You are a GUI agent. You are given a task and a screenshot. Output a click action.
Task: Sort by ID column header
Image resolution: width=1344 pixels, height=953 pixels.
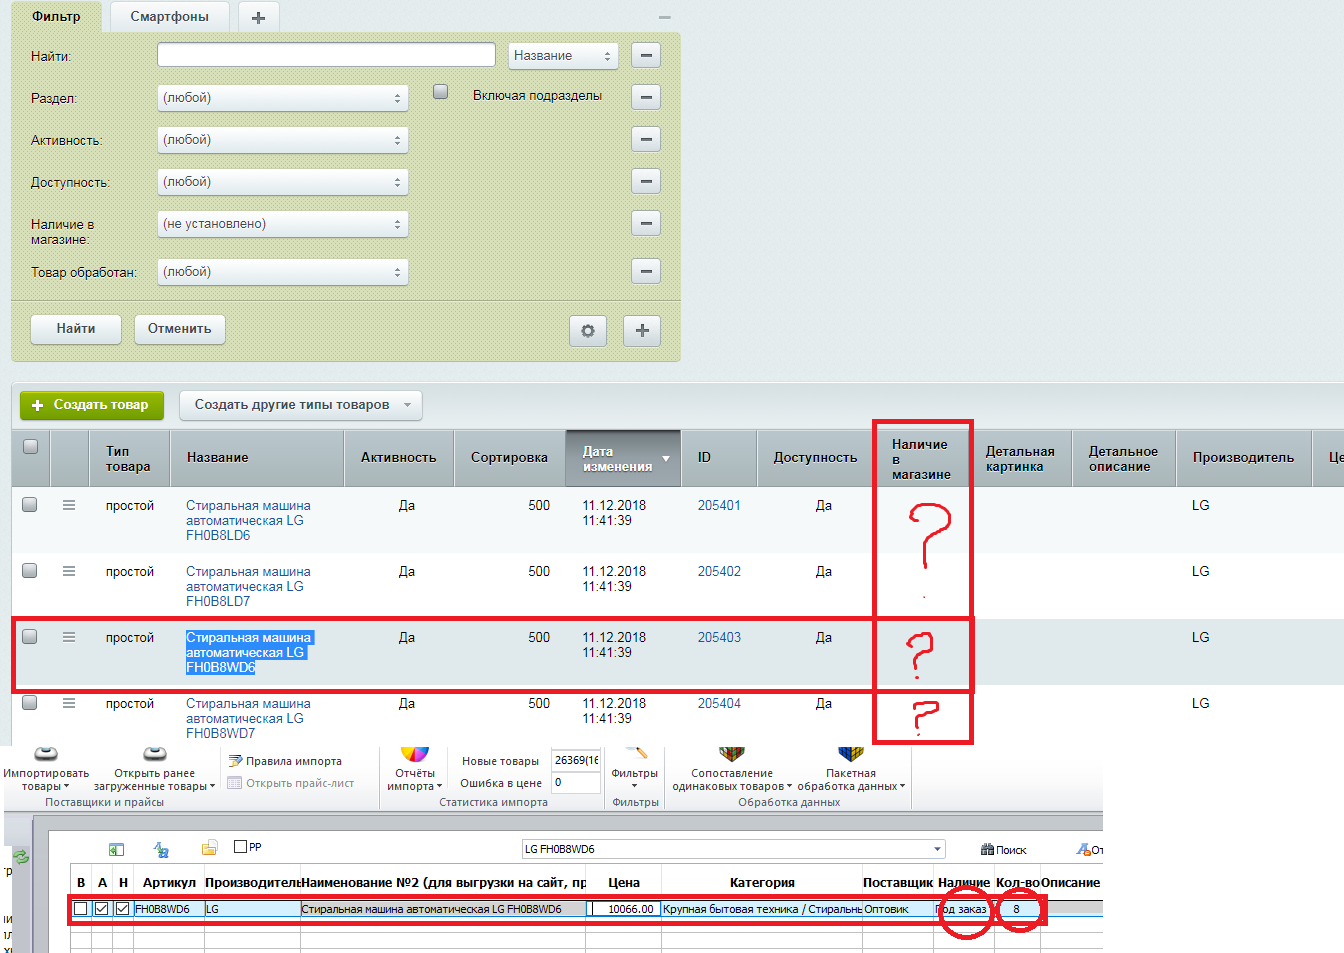pyautogui.click(x=719, y=458)
